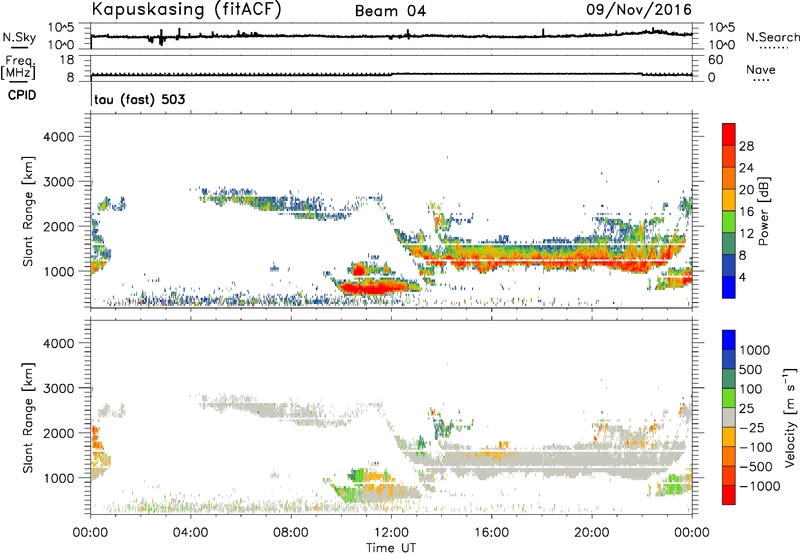Image resolution: width=800 pixels, height=554 pixels.
Task: Click the frequency line plot
Action: (391, 74)
